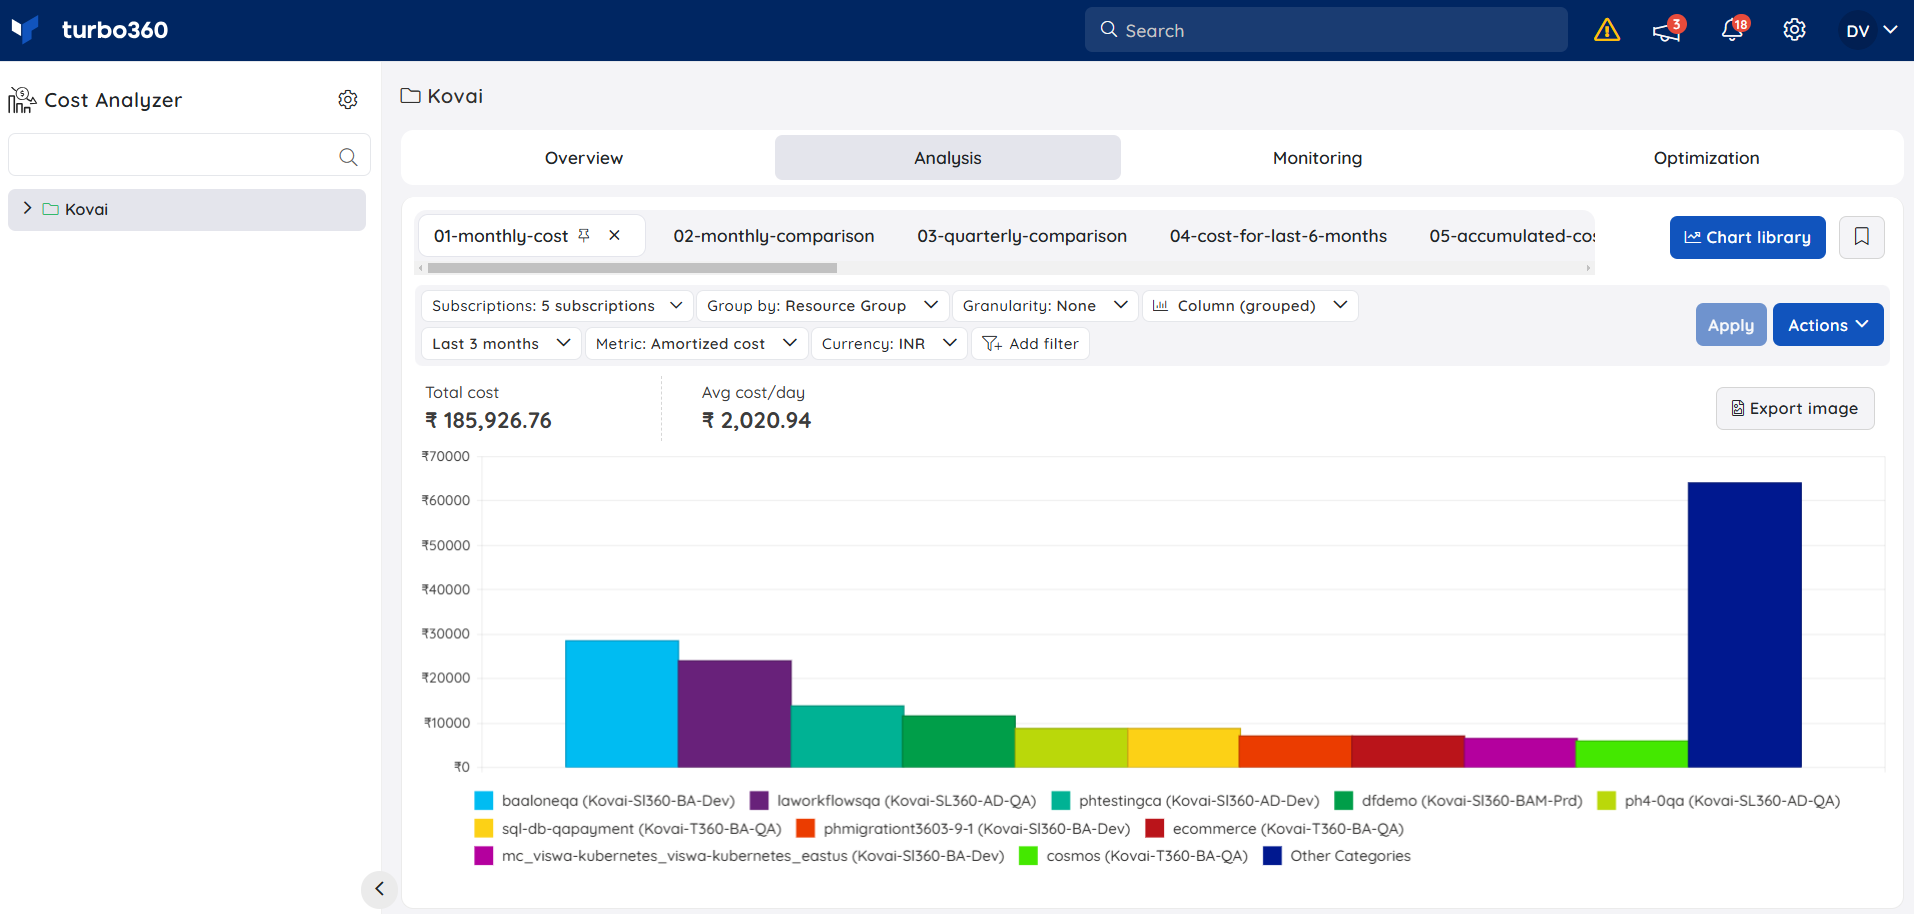This screenshot has height=914, width=1914.
Task: Pin icon on 01-monthly-cost view
Action: coord(584,235)
